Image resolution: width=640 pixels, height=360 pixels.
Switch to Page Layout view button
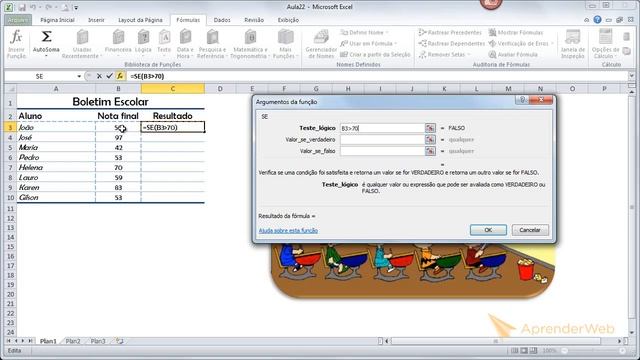[524, 351]
